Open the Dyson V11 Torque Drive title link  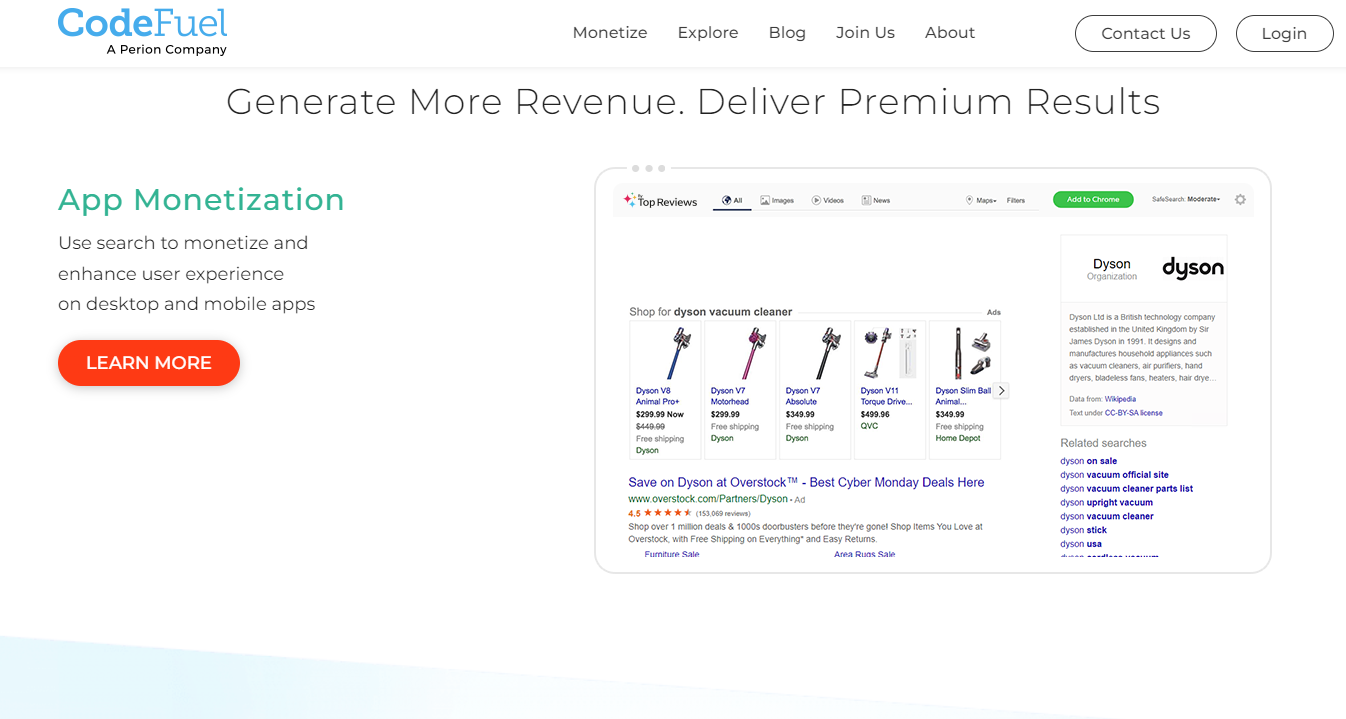click(886, 396)
